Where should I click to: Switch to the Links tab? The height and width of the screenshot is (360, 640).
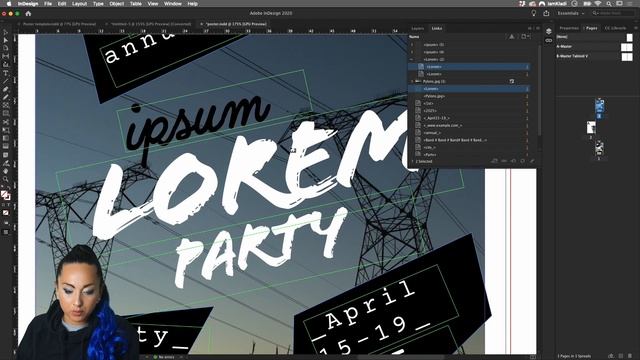[437, 29]
